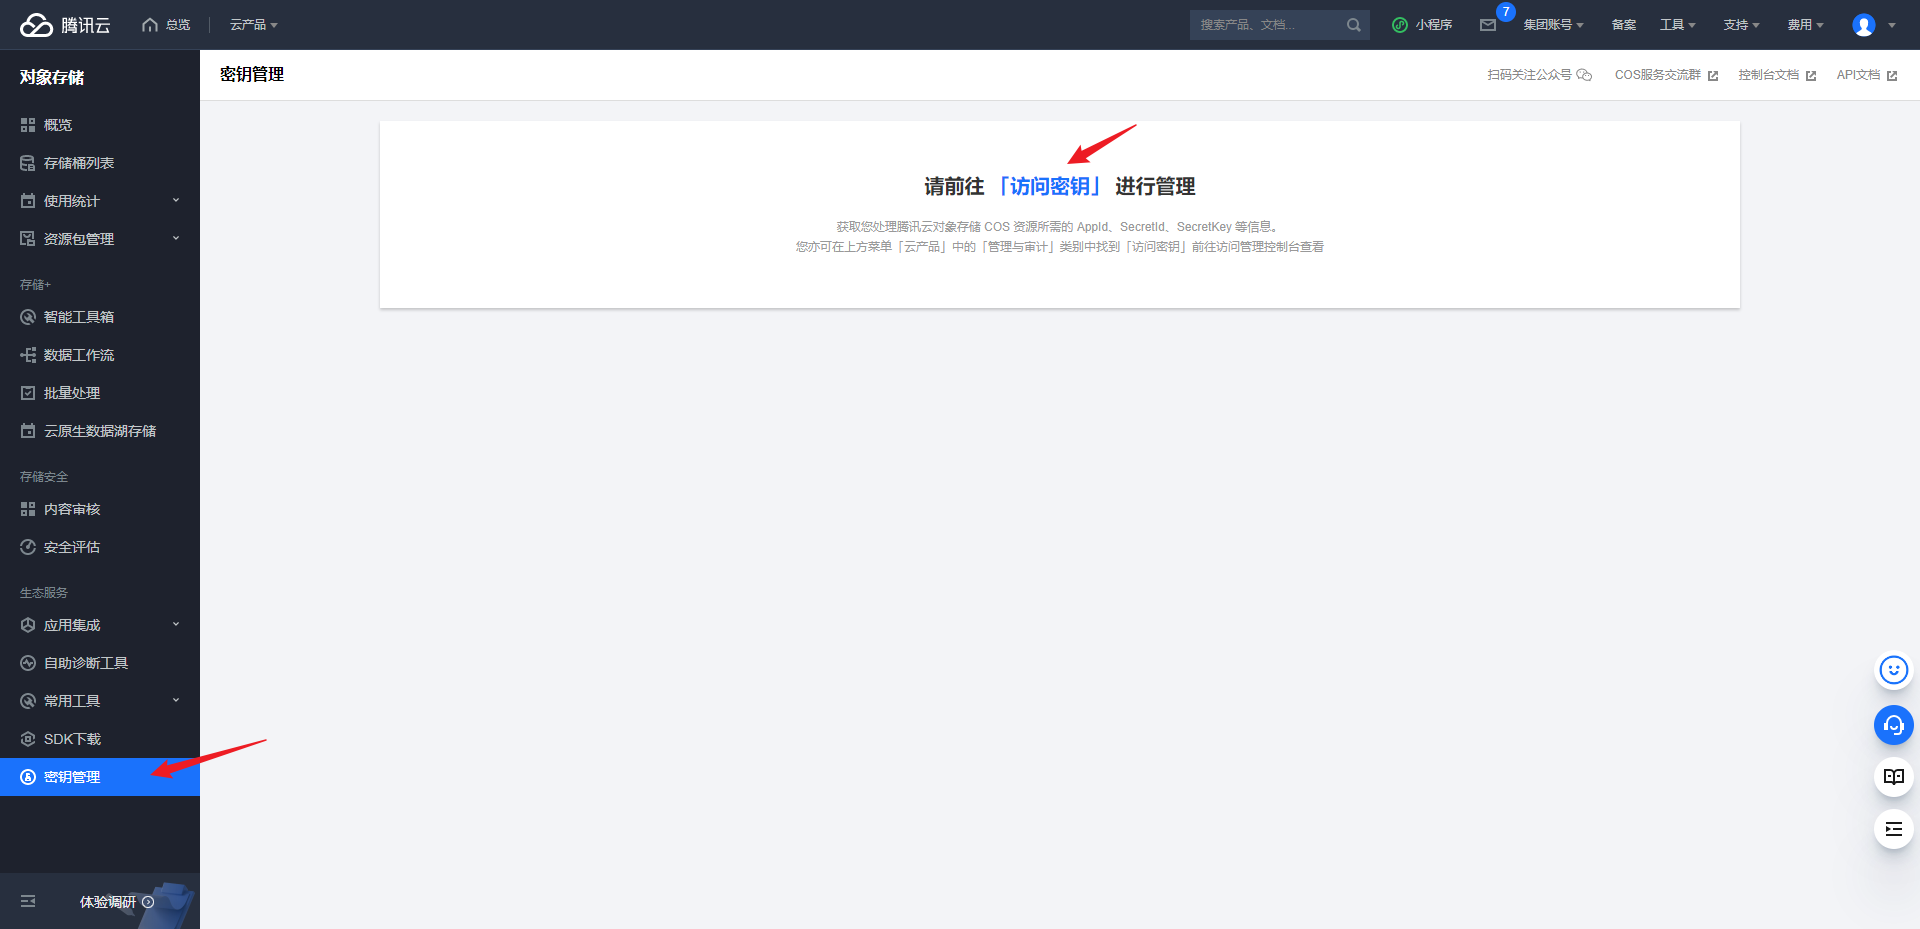The image size is (1920, 929).
Task: Open the 工具 dropdown menu
Action: (x=1678, y=25)
